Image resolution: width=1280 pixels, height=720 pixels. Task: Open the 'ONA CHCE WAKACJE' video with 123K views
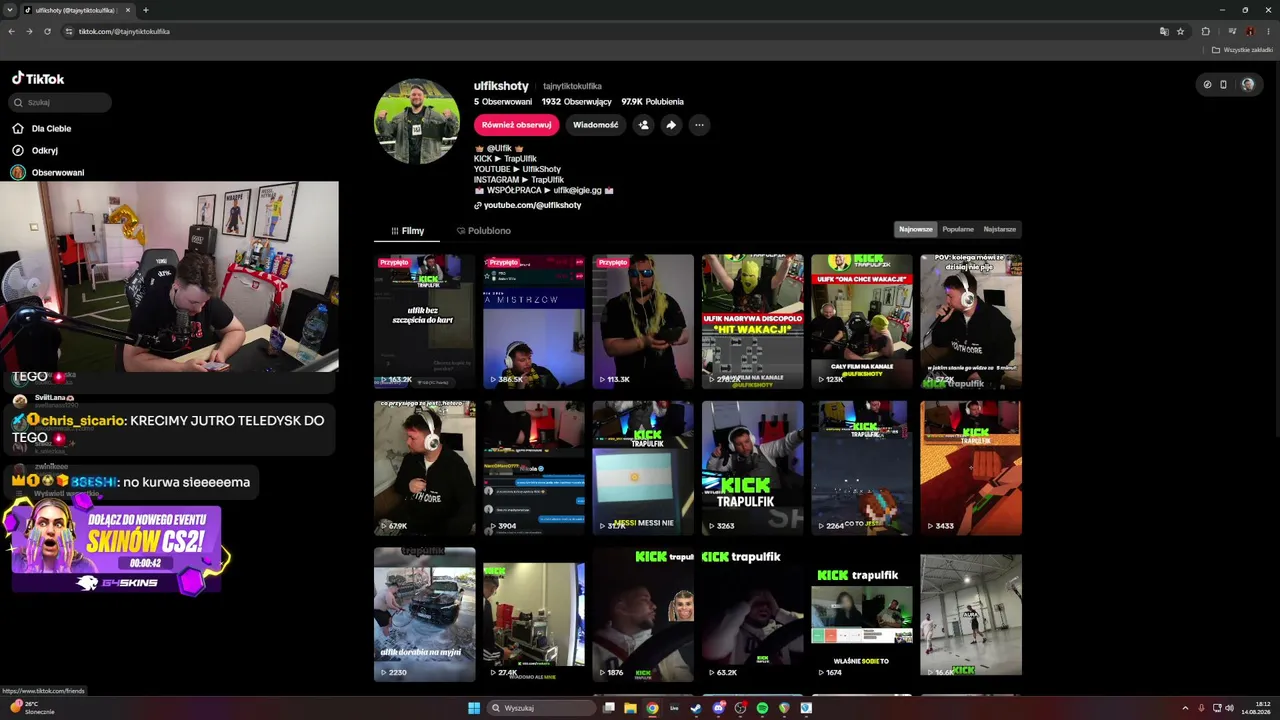click(x=862, y=321)
